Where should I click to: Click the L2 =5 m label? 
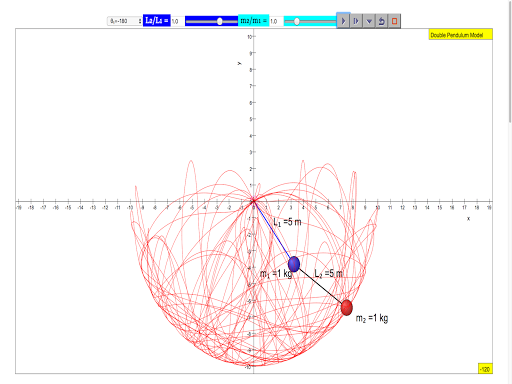click(x=328, y=274)
